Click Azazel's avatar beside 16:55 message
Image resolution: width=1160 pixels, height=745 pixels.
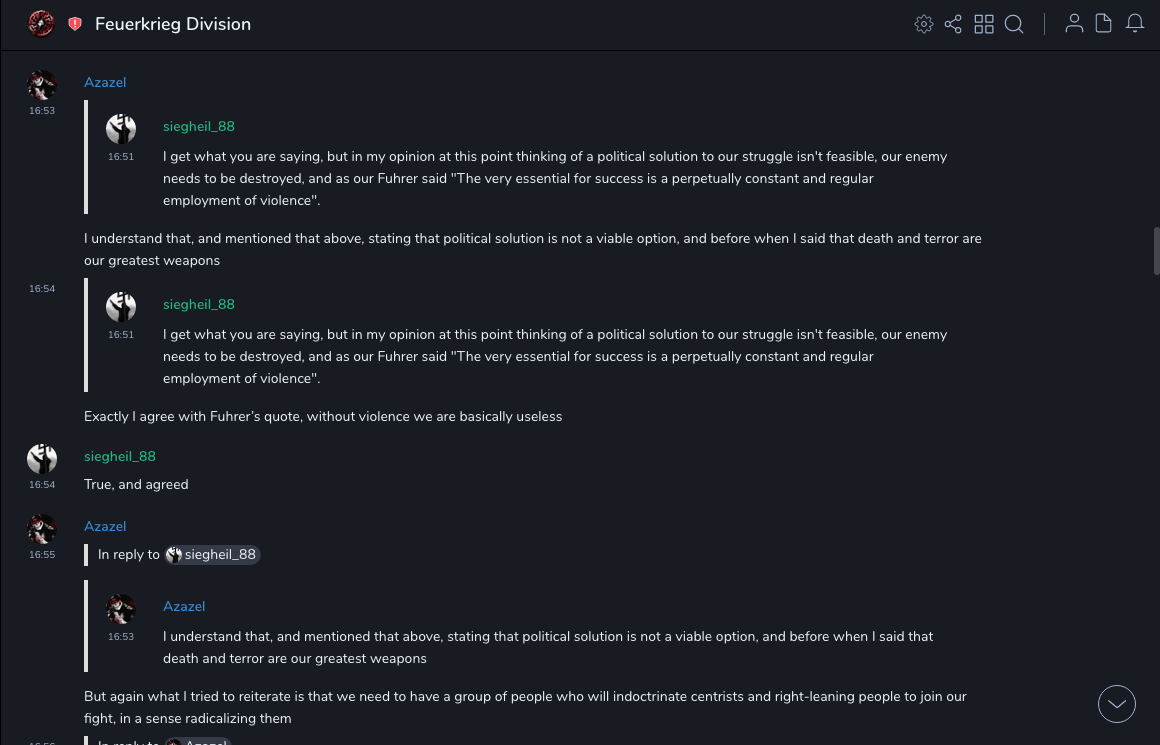click(x=42, y=529)
